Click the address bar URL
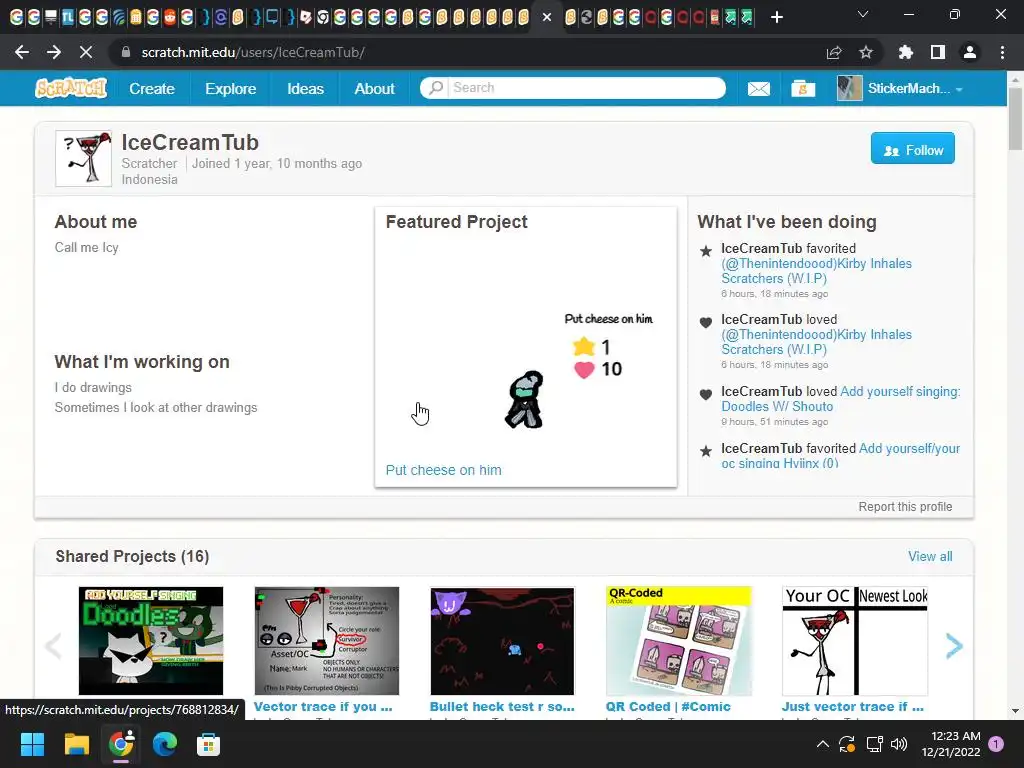Image resolution: width=1024 pixels, height=768 pixels. coord(253,52)
